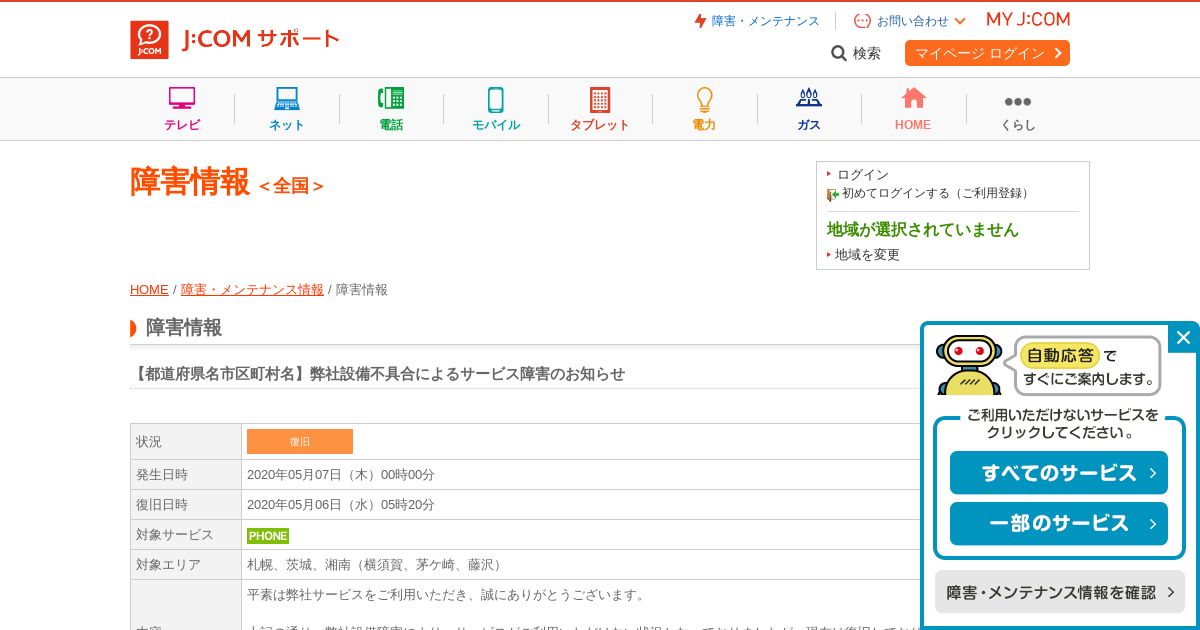Click 地域を変更 link
The height and width of the screenshot is (630, 1200).
pyautogui.click(x=867, y=255)
